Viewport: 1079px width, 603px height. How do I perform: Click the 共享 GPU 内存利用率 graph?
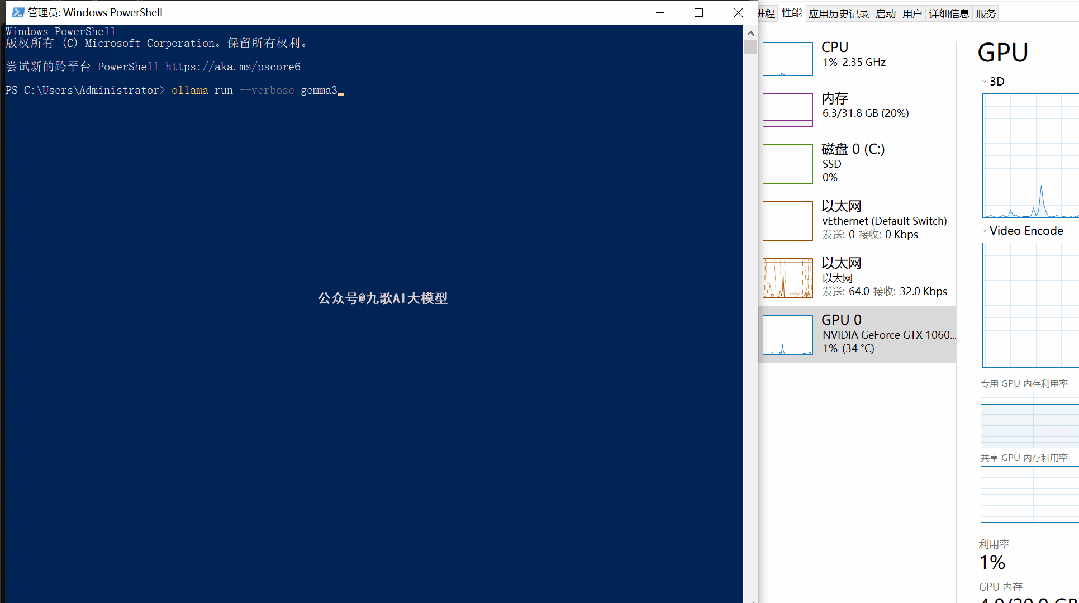(1029, 493)
